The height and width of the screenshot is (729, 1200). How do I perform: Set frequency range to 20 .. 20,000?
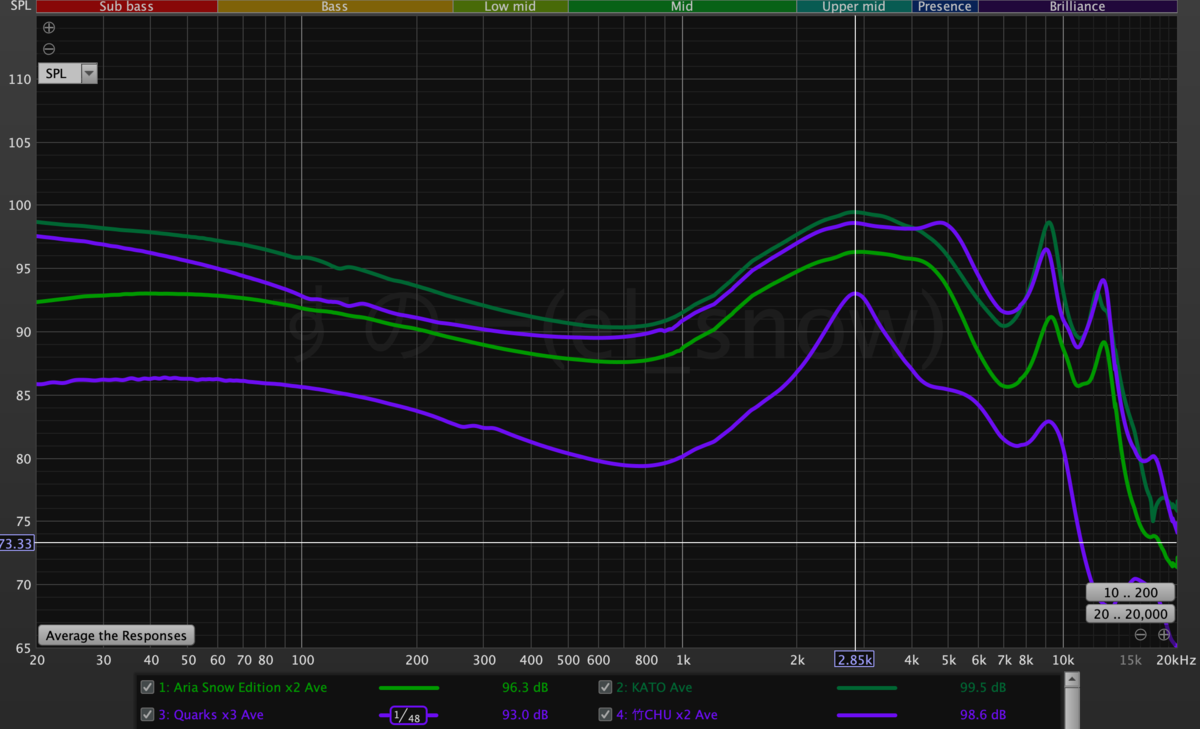(x=1130, y=614)
